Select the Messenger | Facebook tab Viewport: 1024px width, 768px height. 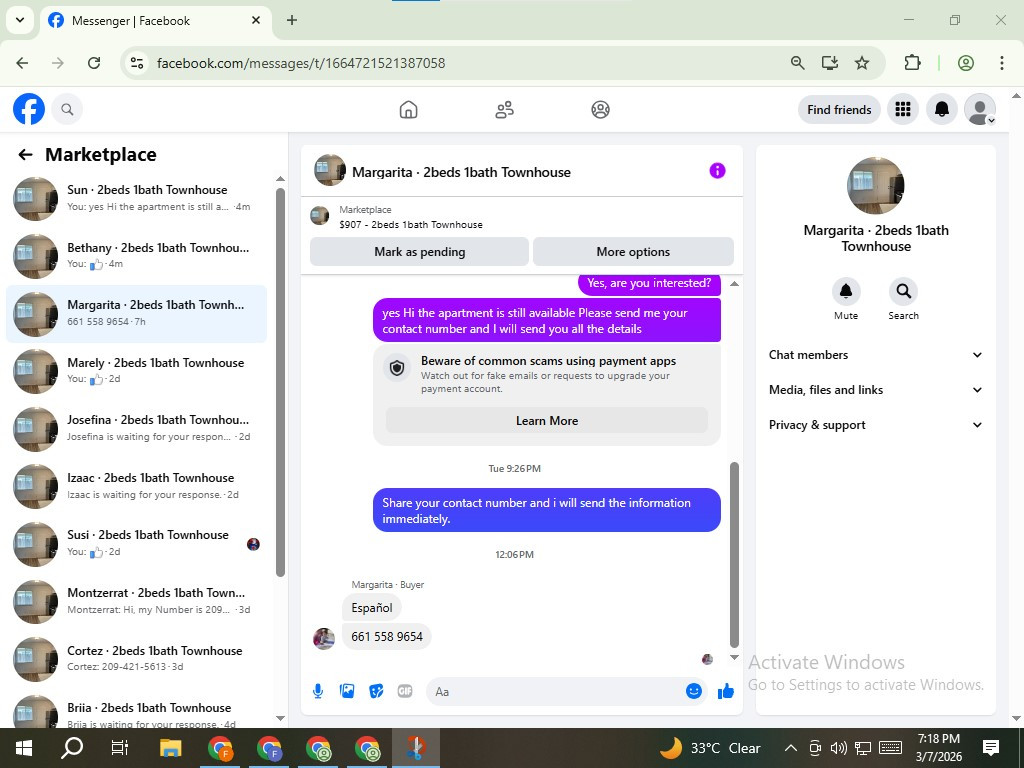pyautogui.click(x=155, y=21)
